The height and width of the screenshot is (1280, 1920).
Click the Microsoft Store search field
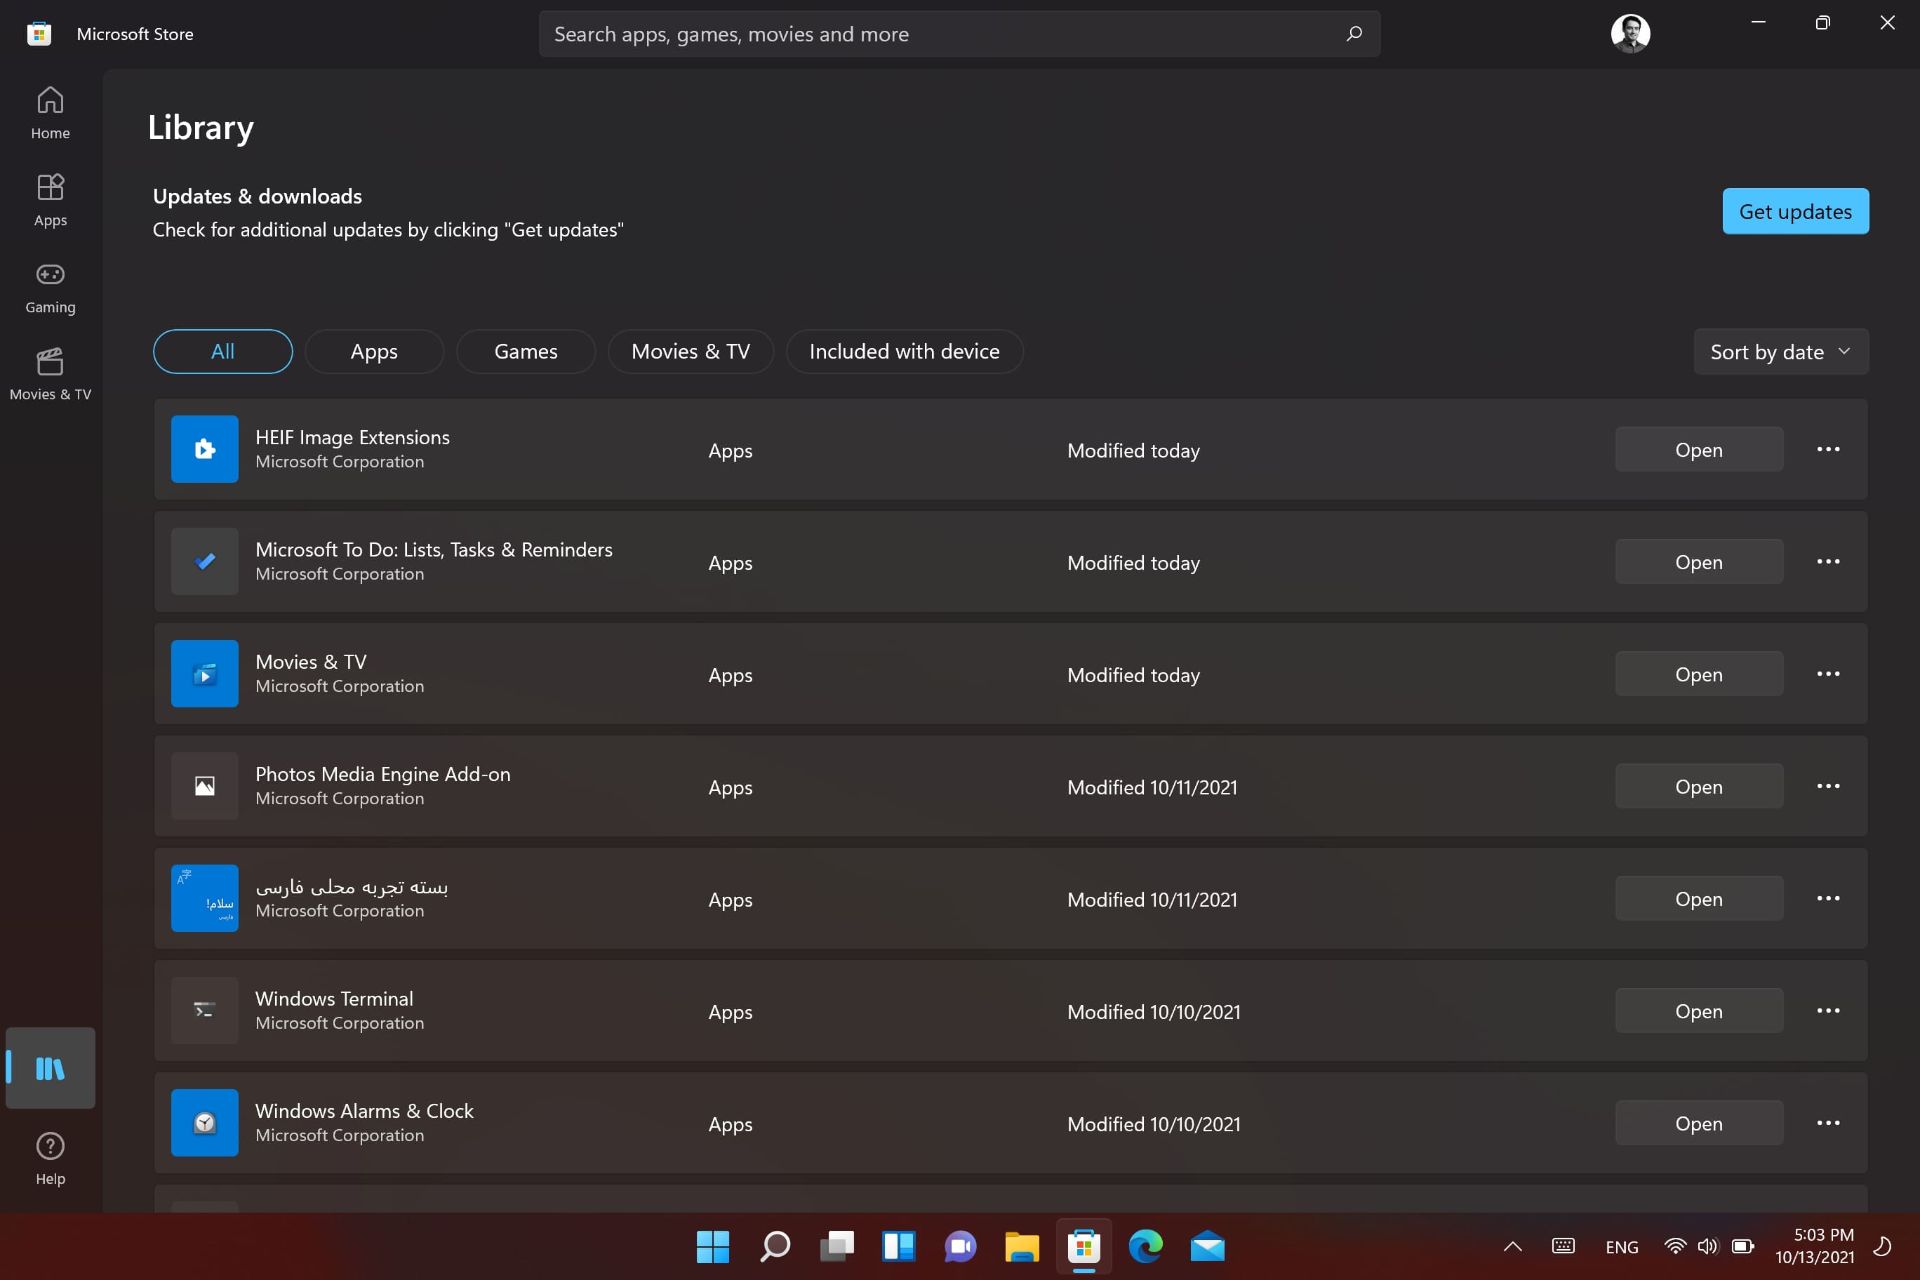[959, 33]
